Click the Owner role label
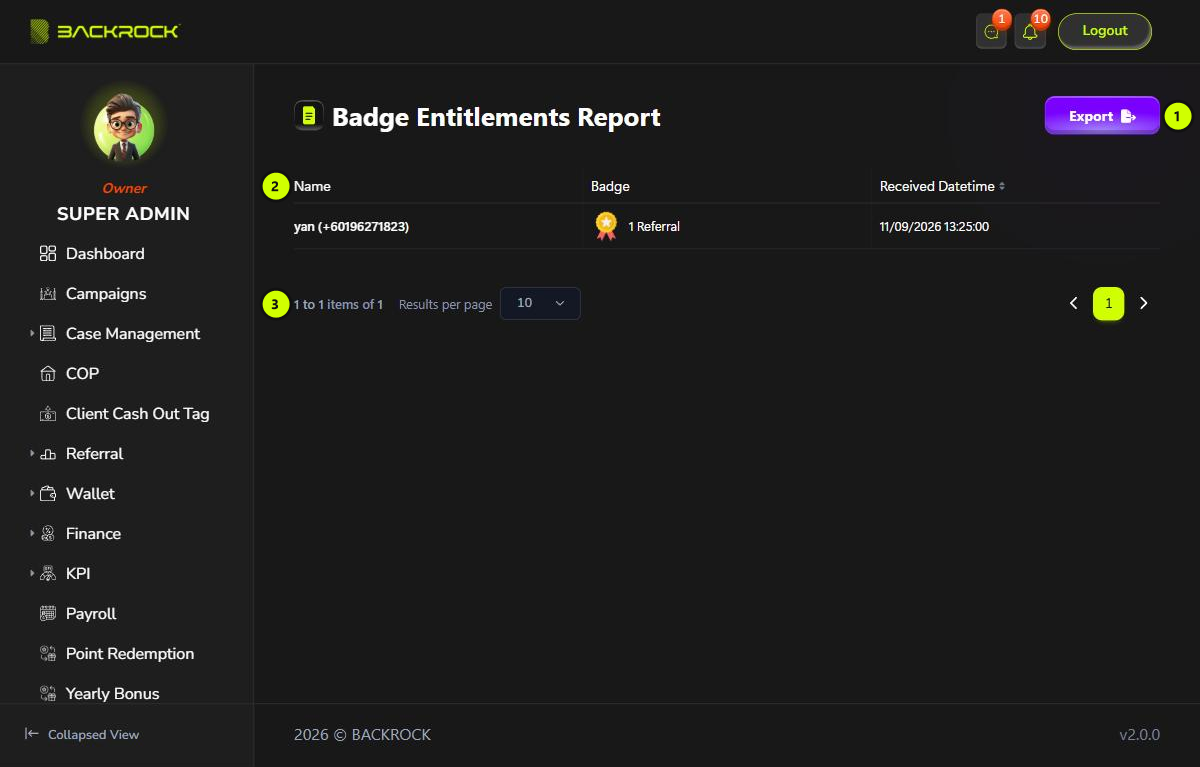The image size is (1200, 767). [124, 188]
